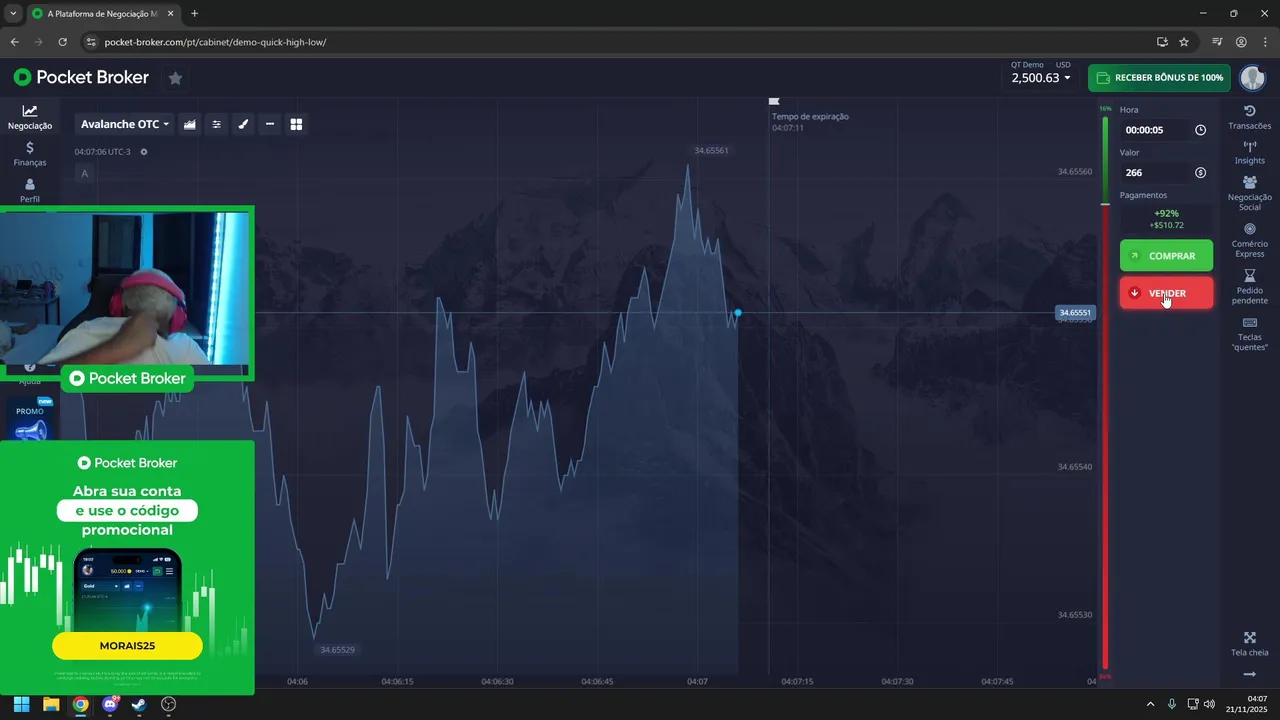Click the trader sentiment bar
Image resolution: width=1280 pixels, height=720 pixels.
1105,393
